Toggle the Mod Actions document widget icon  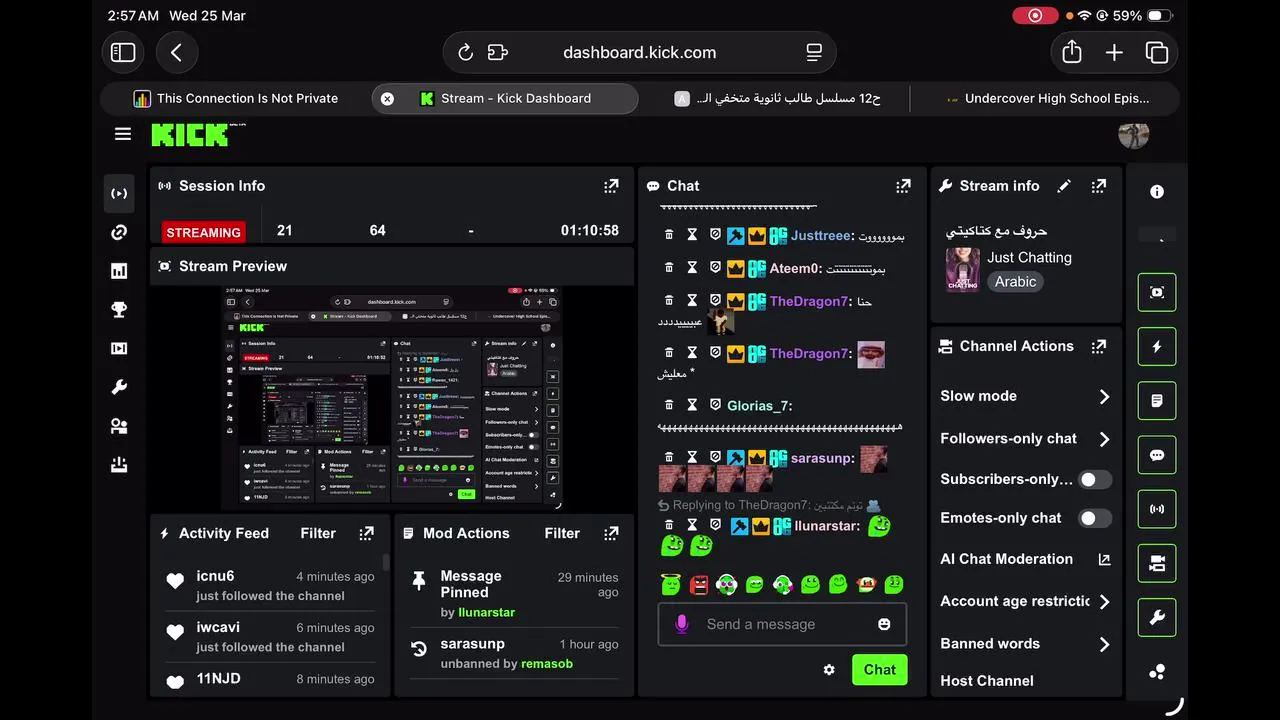pos(1157,401)
